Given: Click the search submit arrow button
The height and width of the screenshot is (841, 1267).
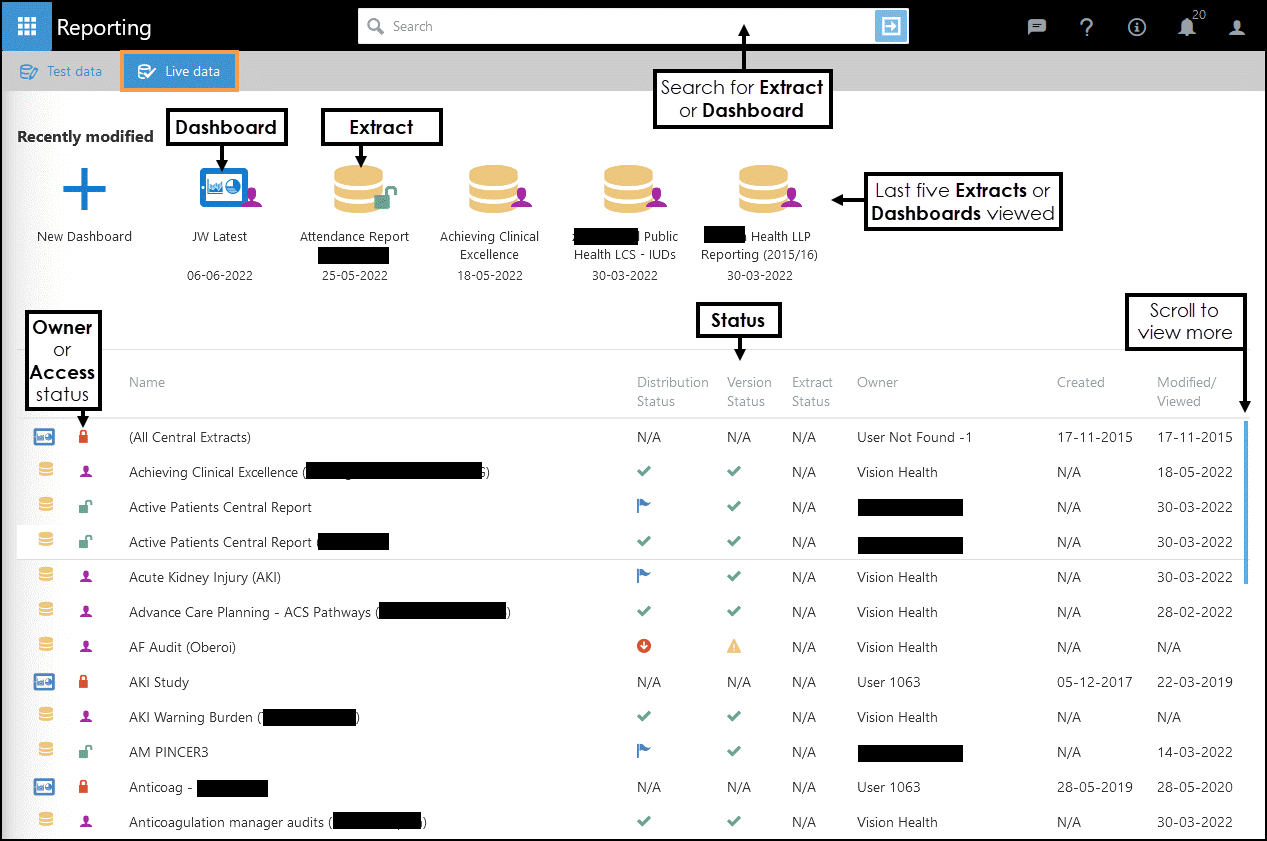Looking at the screenshot, I should coord(890,26).
